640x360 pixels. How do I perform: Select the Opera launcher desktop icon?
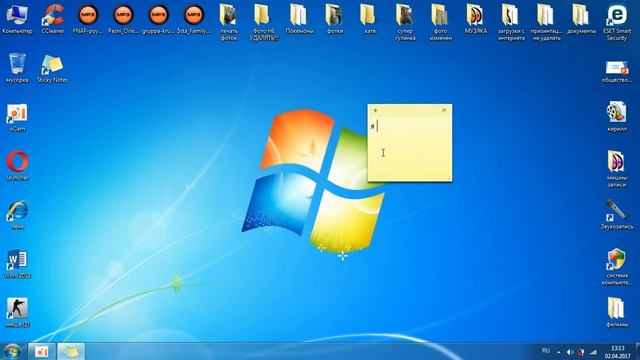coord(17,166)
